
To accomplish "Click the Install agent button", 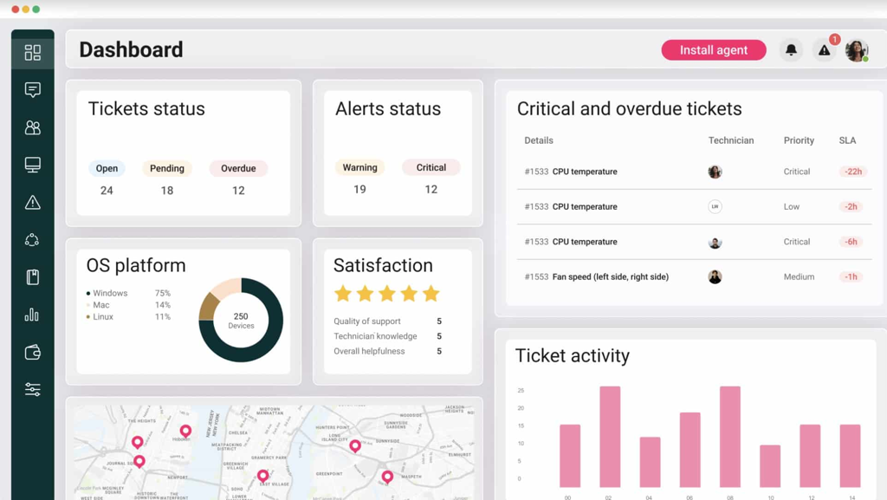I will (713, 50).
